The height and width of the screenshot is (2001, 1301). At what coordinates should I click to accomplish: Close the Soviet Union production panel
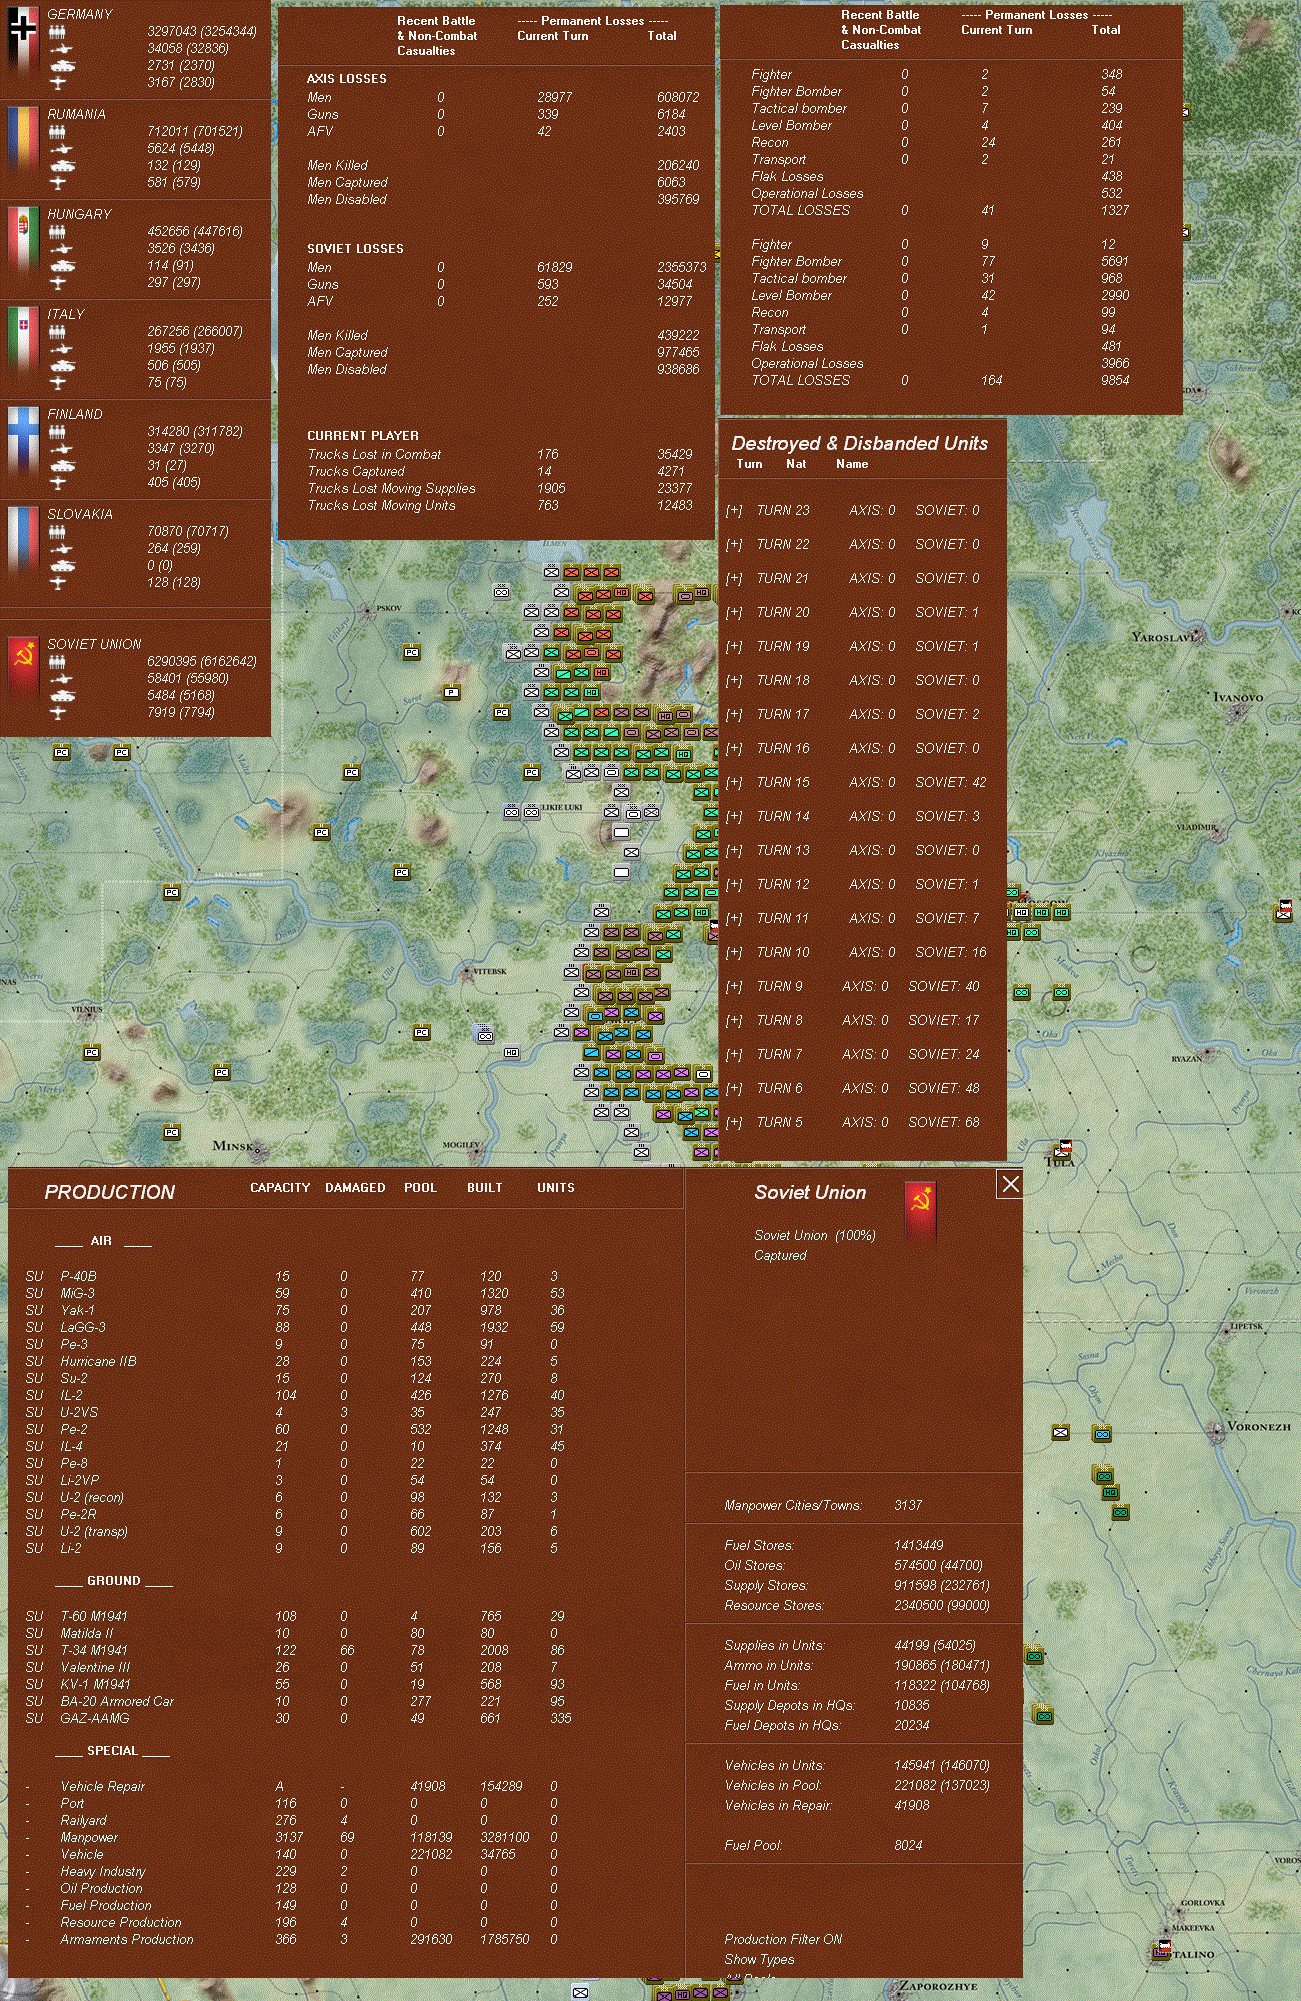pyautogui.click(x=1010, y=1184)
